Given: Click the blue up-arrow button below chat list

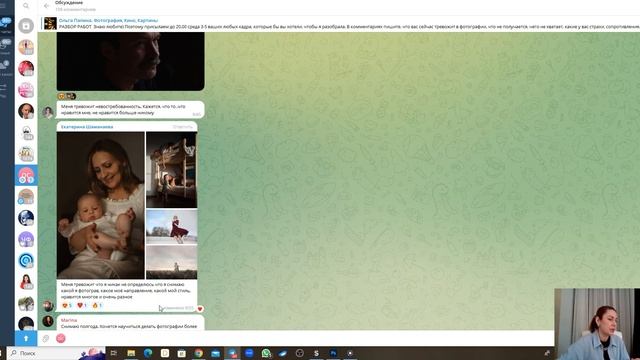Looking at the screenshot, I should point(26,338).
